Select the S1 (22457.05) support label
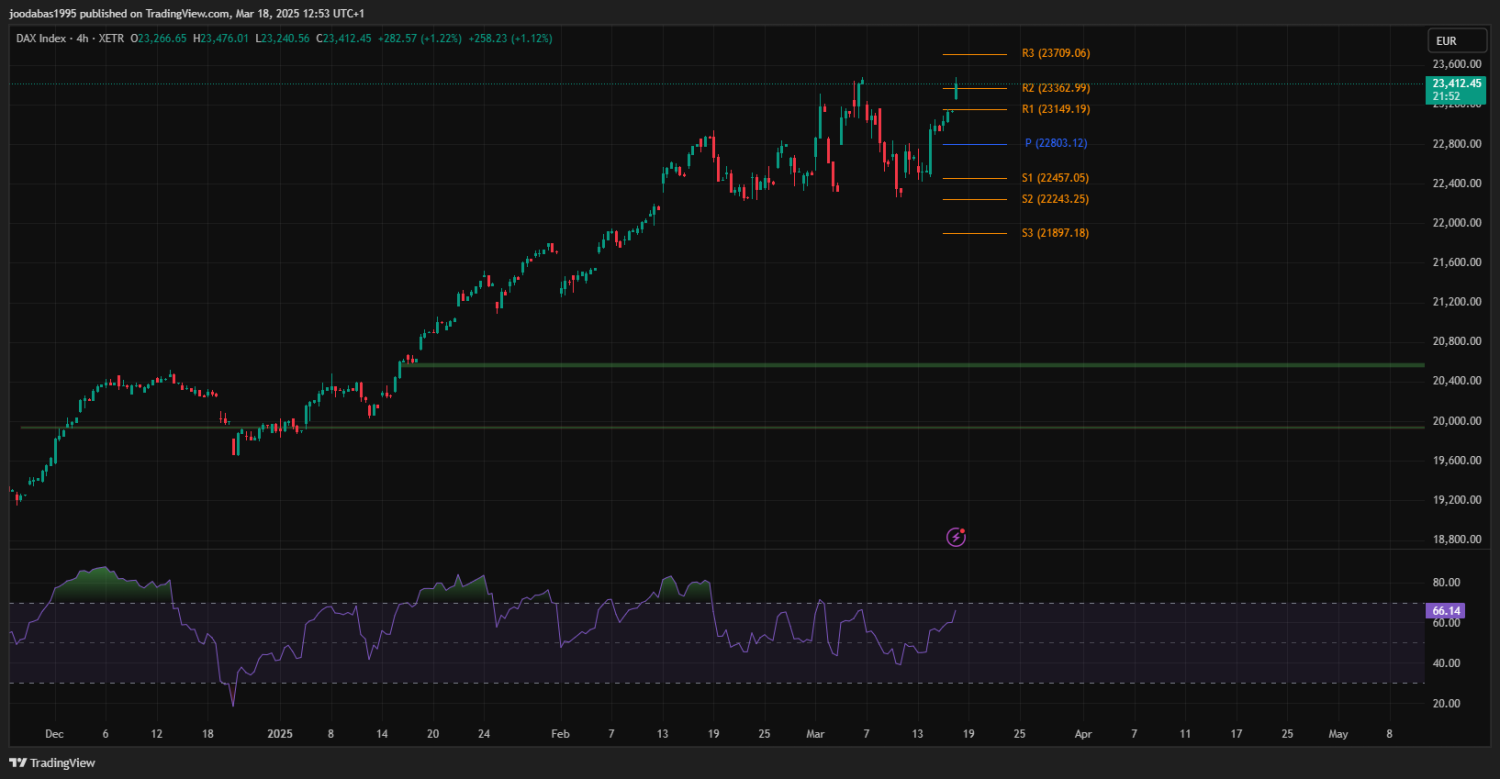 pos(1055,178)
